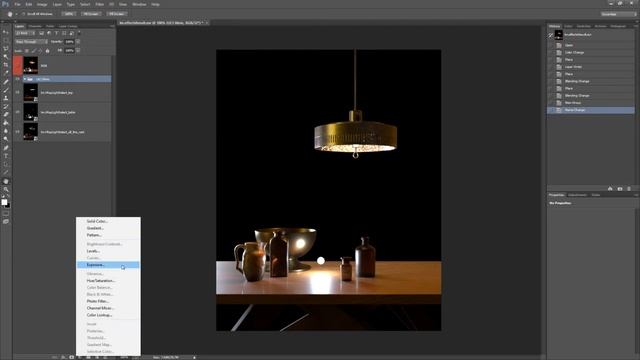Open the History panel flyout menu

coord(636,26)
